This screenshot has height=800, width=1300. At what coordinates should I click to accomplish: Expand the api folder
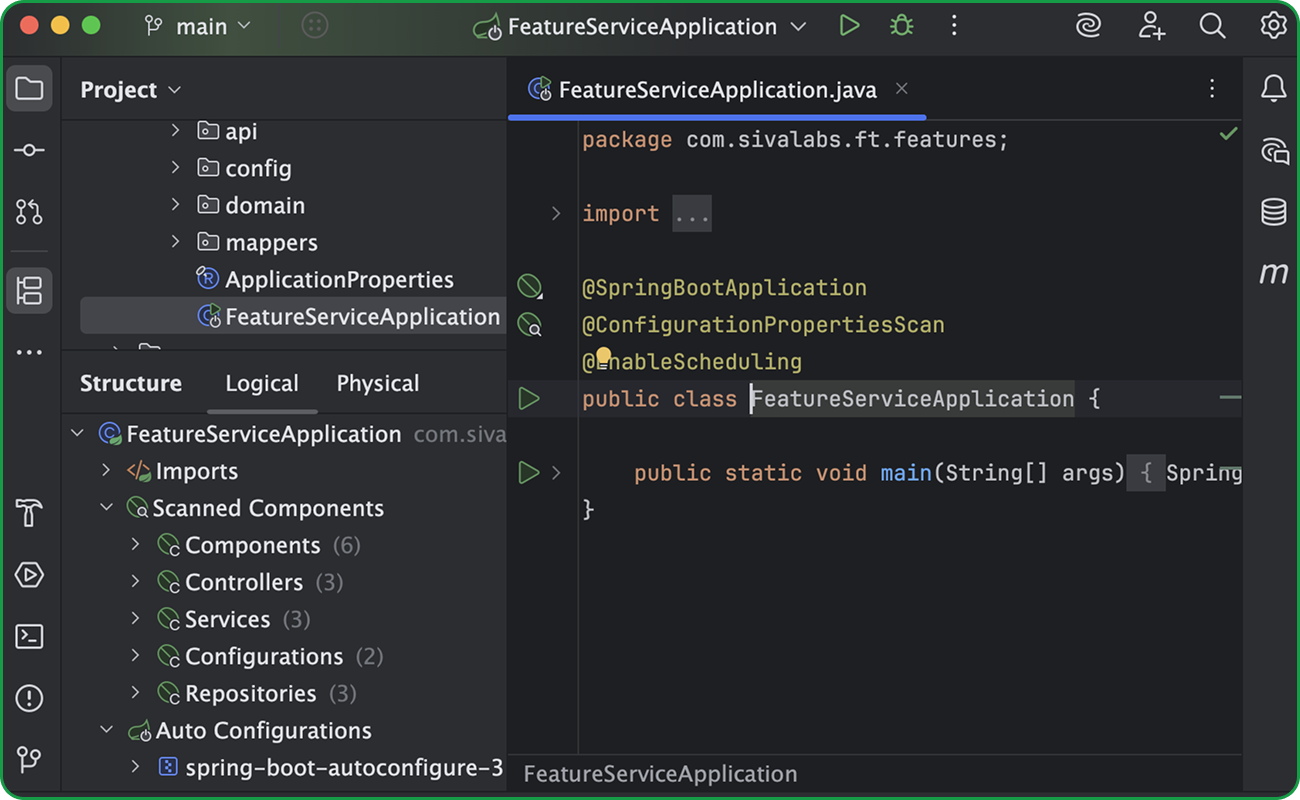pos(176,130)
